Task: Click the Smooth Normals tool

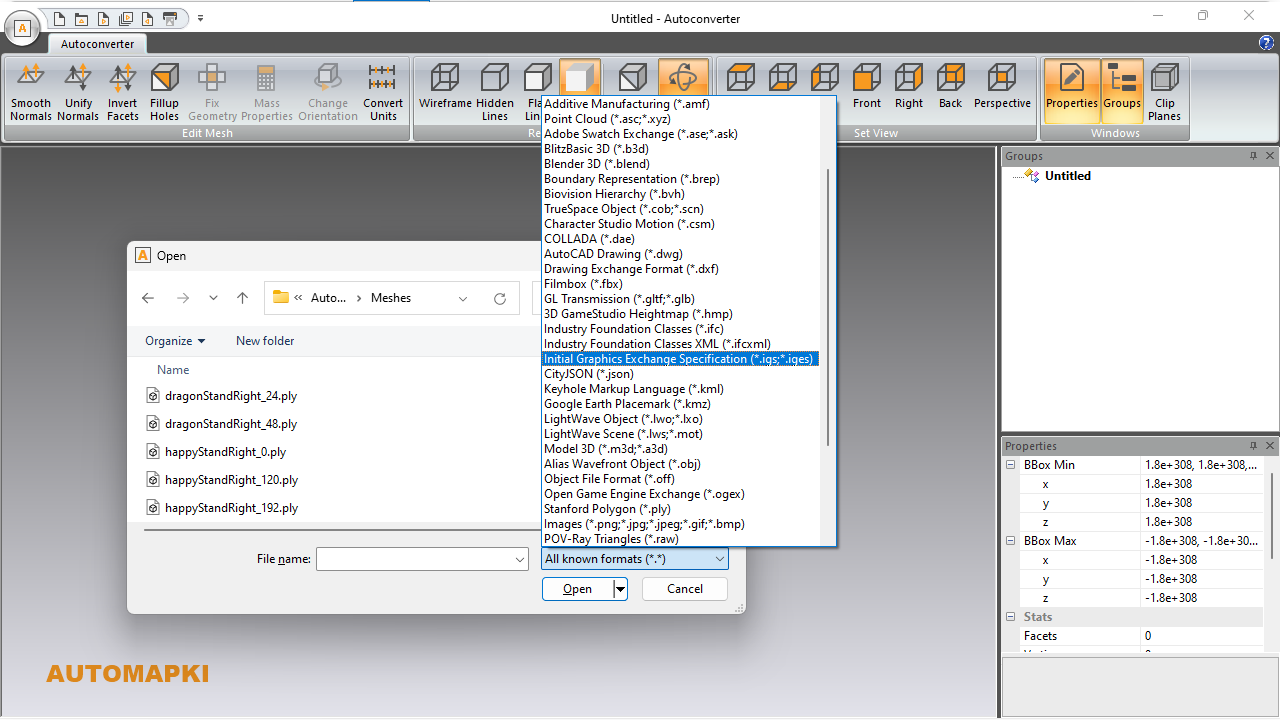Action: coord(31,92)
